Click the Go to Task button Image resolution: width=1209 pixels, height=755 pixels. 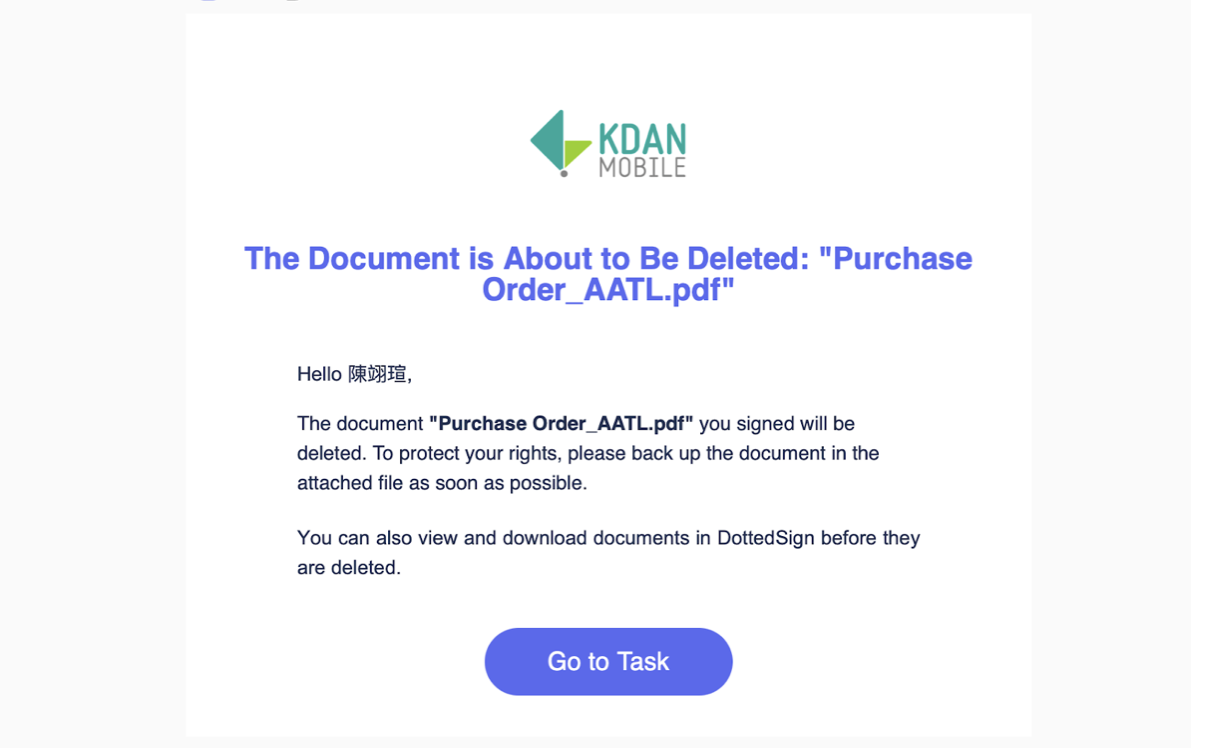coord(608,661)
